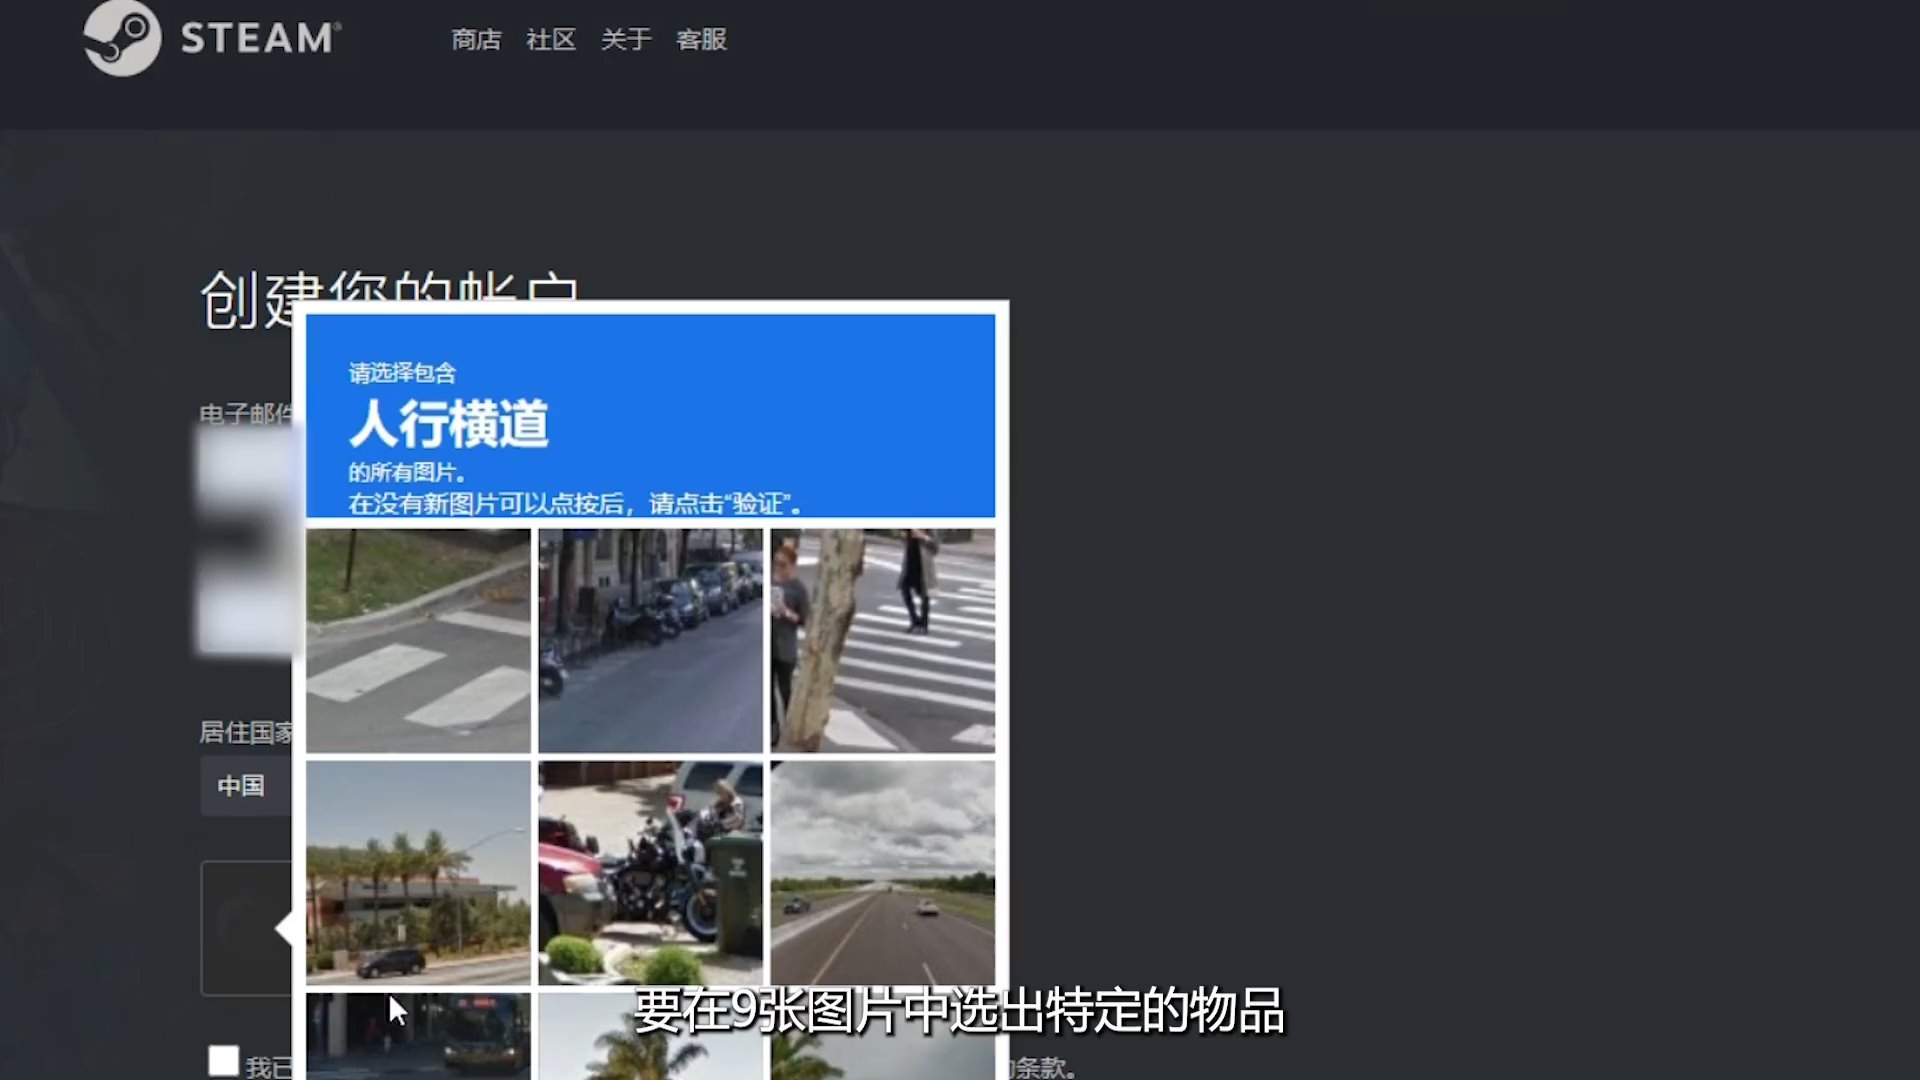Select the parked motorcycles street tile
Screen dimensions: 1920x1080
651,640
